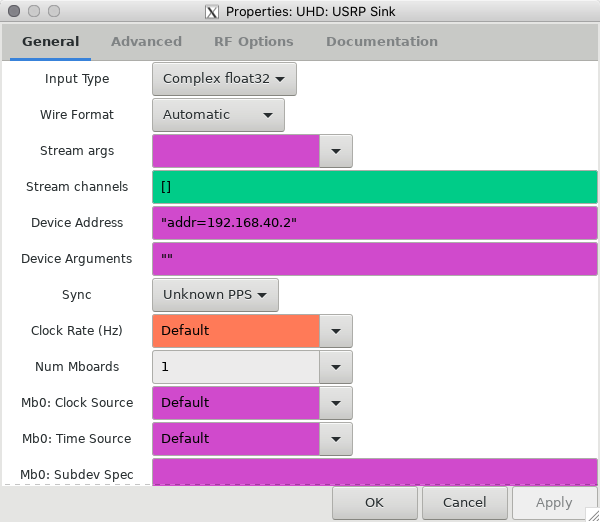Click the X11 icon in the title bar
This screenshot has height=522, width=600.
pyautogui.click(x=212, y=12)
